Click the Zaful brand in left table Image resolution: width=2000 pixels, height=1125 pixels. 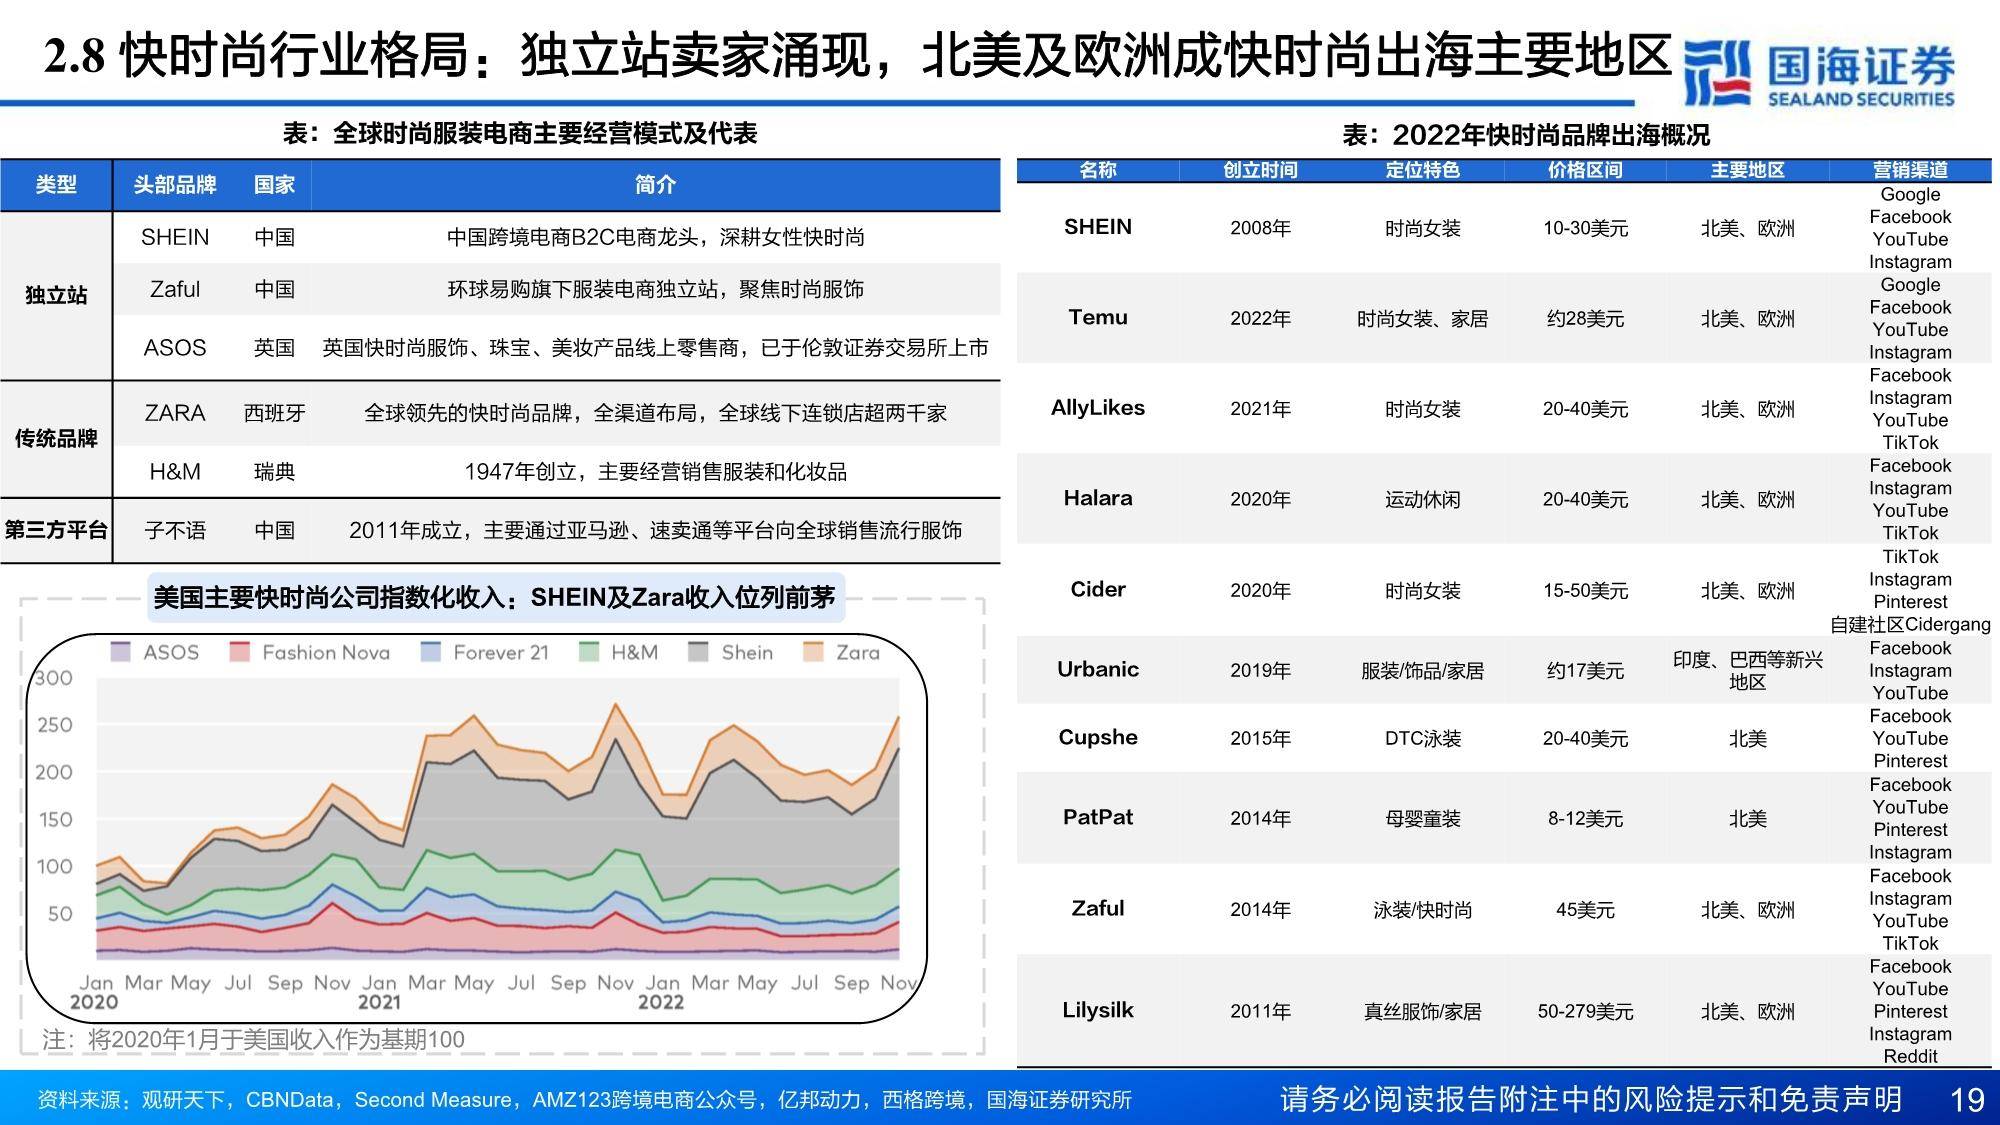click(175, 289)
